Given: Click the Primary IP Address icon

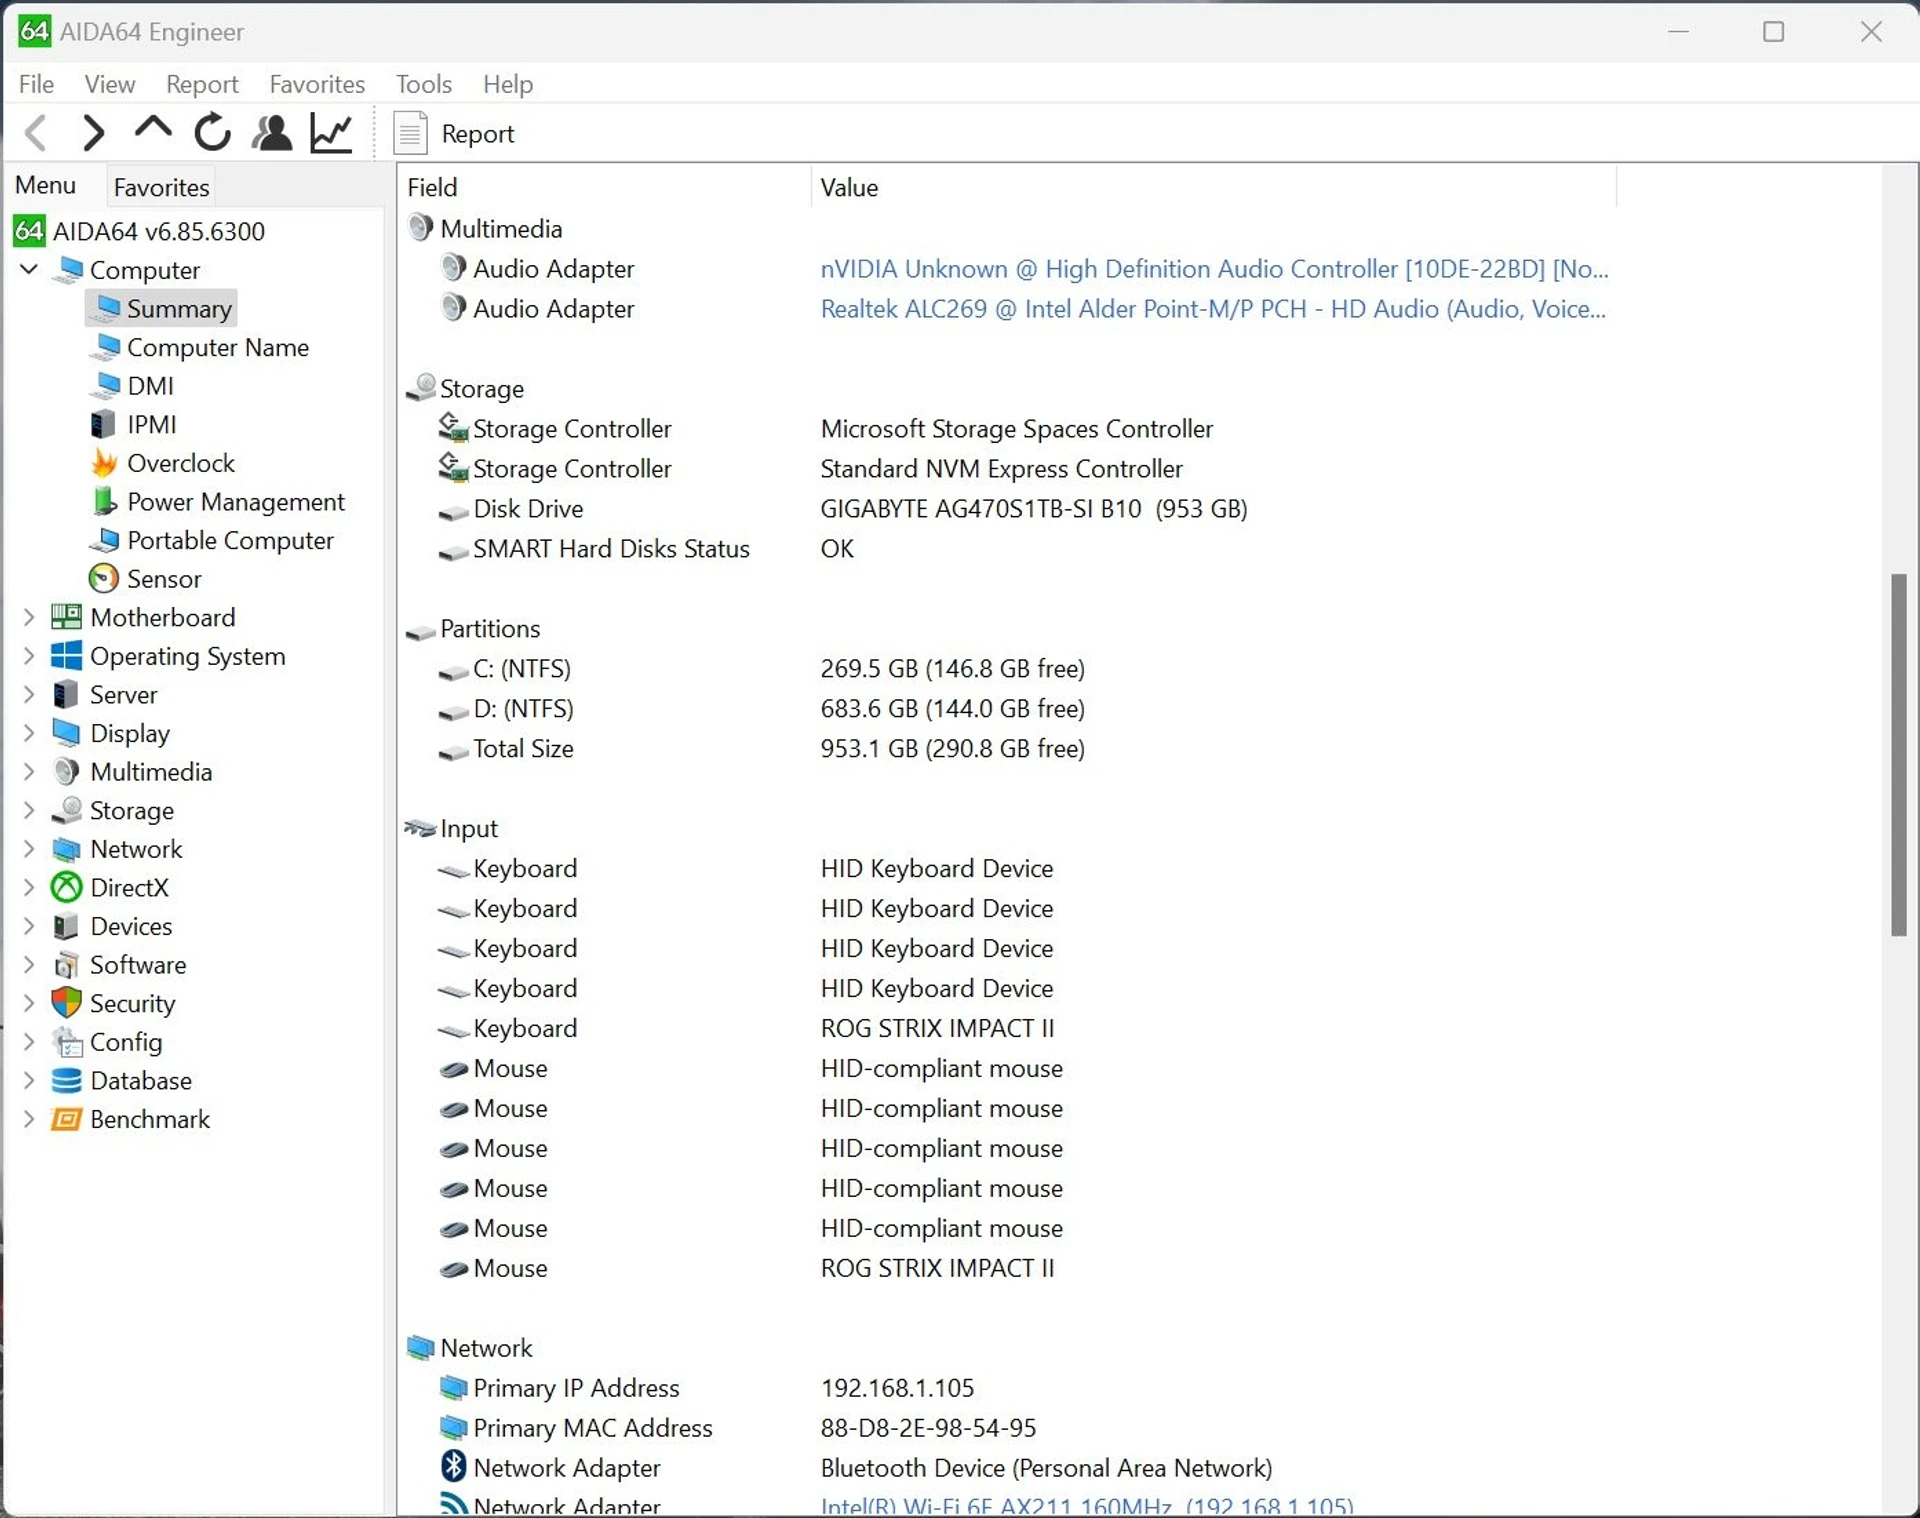Looking at the screenshot, I should (453, 1388).
